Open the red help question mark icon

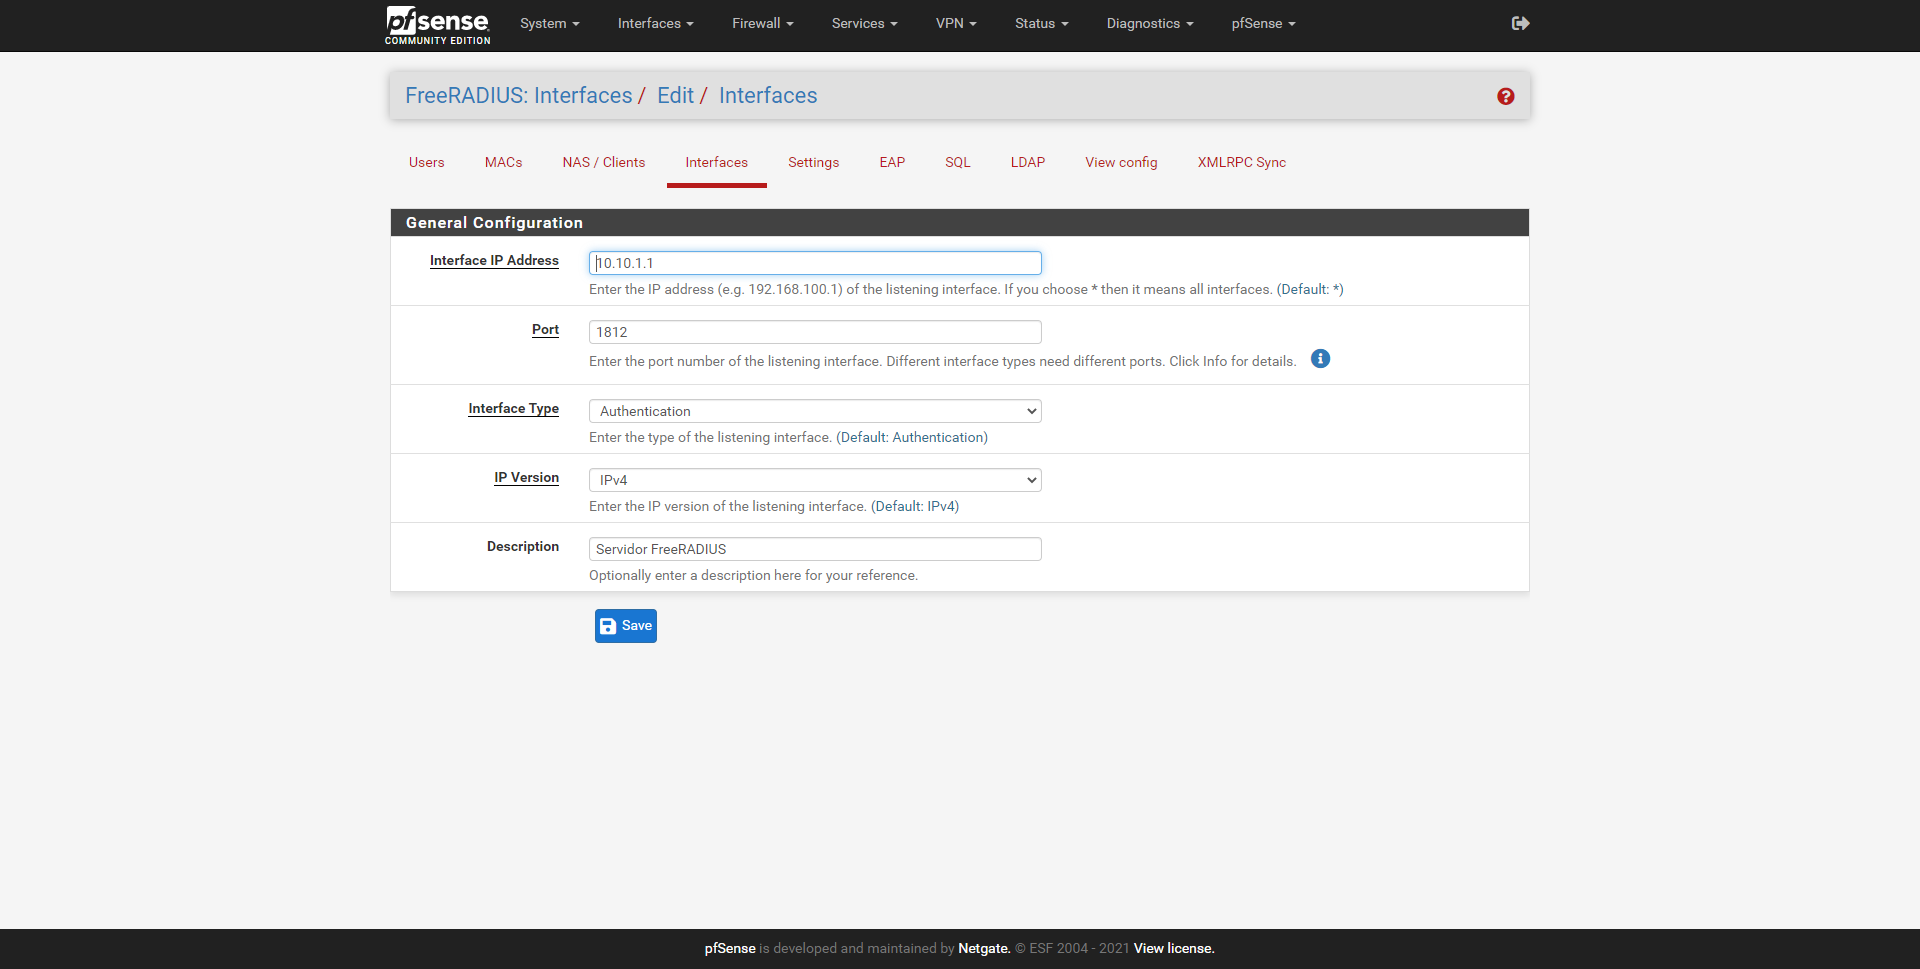click(x=1505, y=96)
